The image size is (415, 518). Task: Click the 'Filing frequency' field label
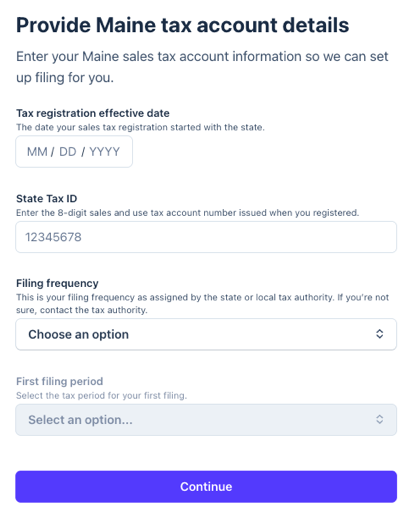tap(57, 283)
